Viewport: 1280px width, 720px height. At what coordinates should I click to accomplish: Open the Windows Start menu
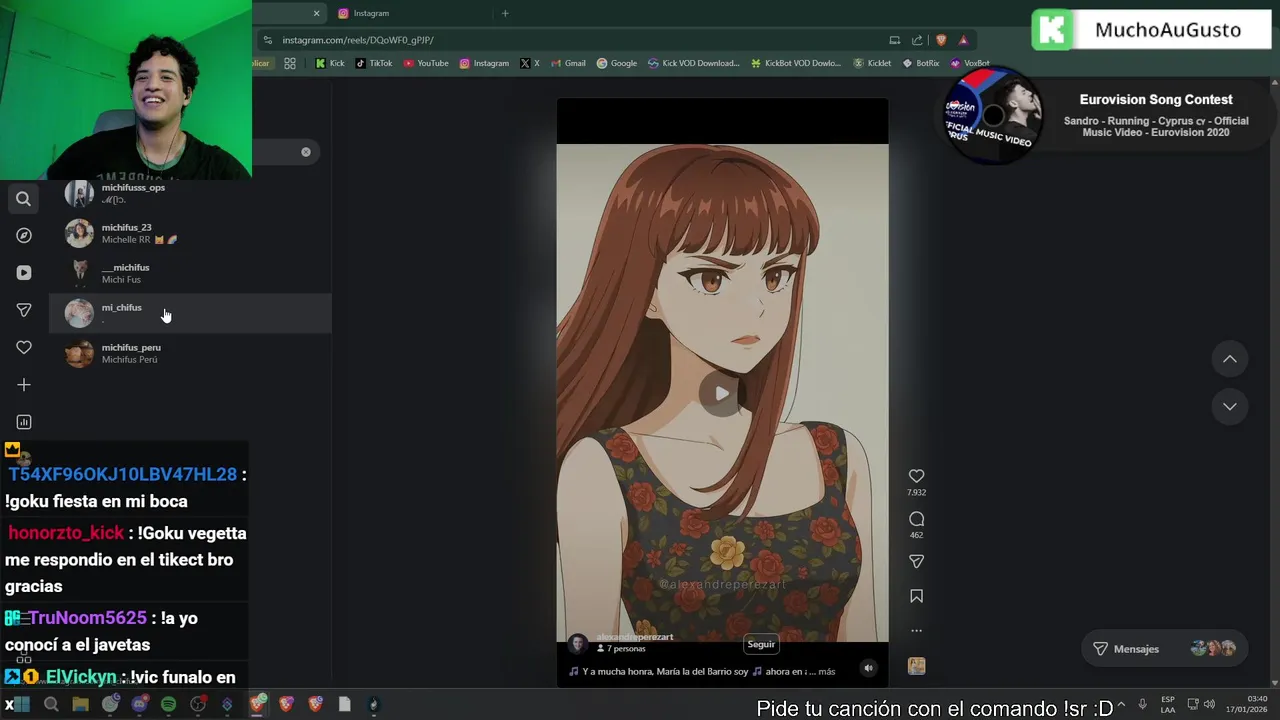22,705
